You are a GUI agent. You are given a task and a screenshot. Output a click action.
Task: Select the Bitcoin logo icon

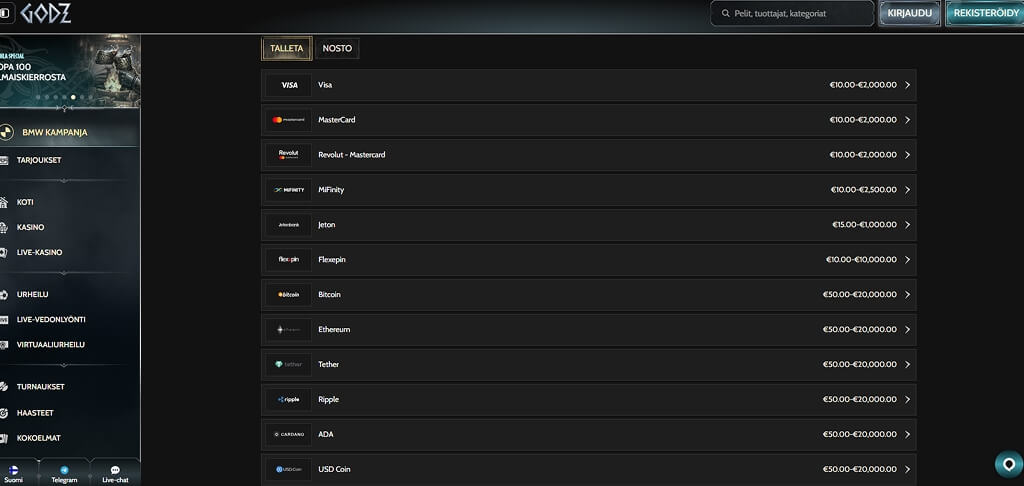coord(289,295)
